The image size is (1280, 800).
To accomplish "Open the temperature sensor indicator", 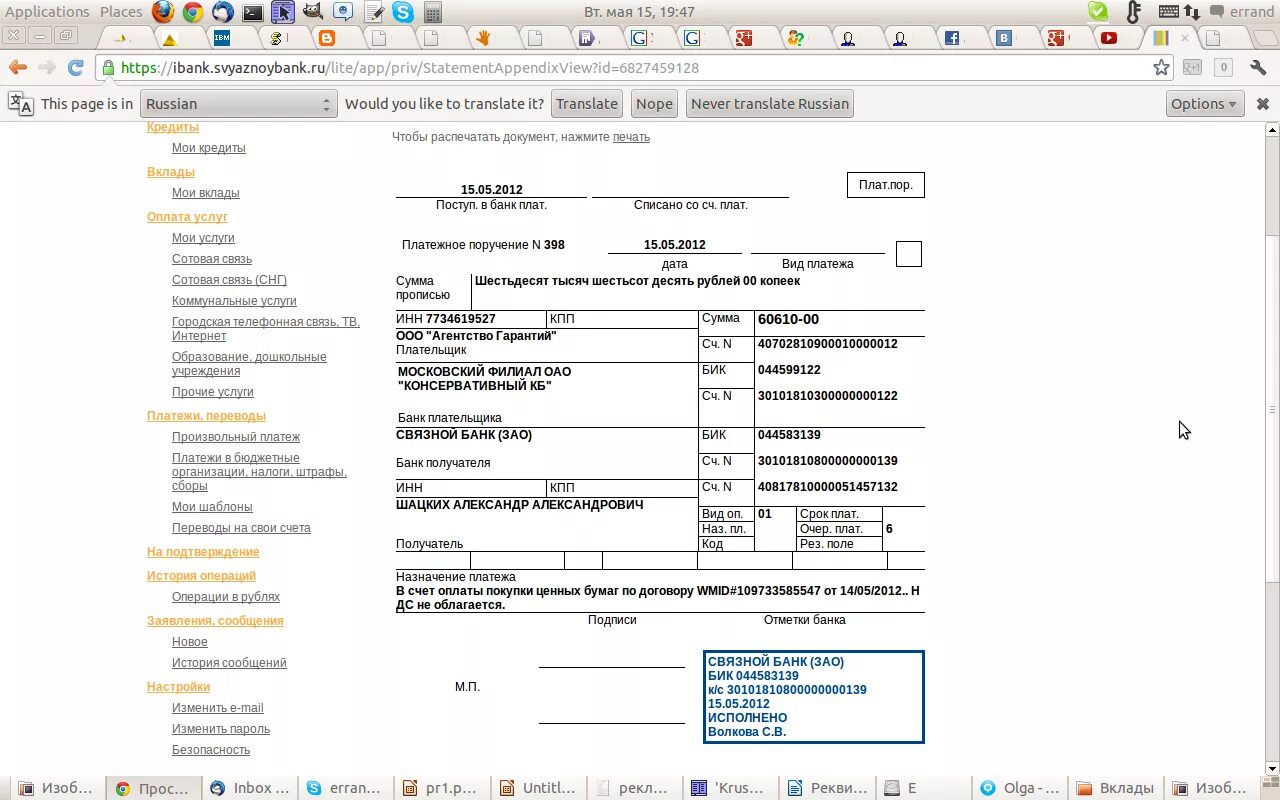I will coord(1133,12).
